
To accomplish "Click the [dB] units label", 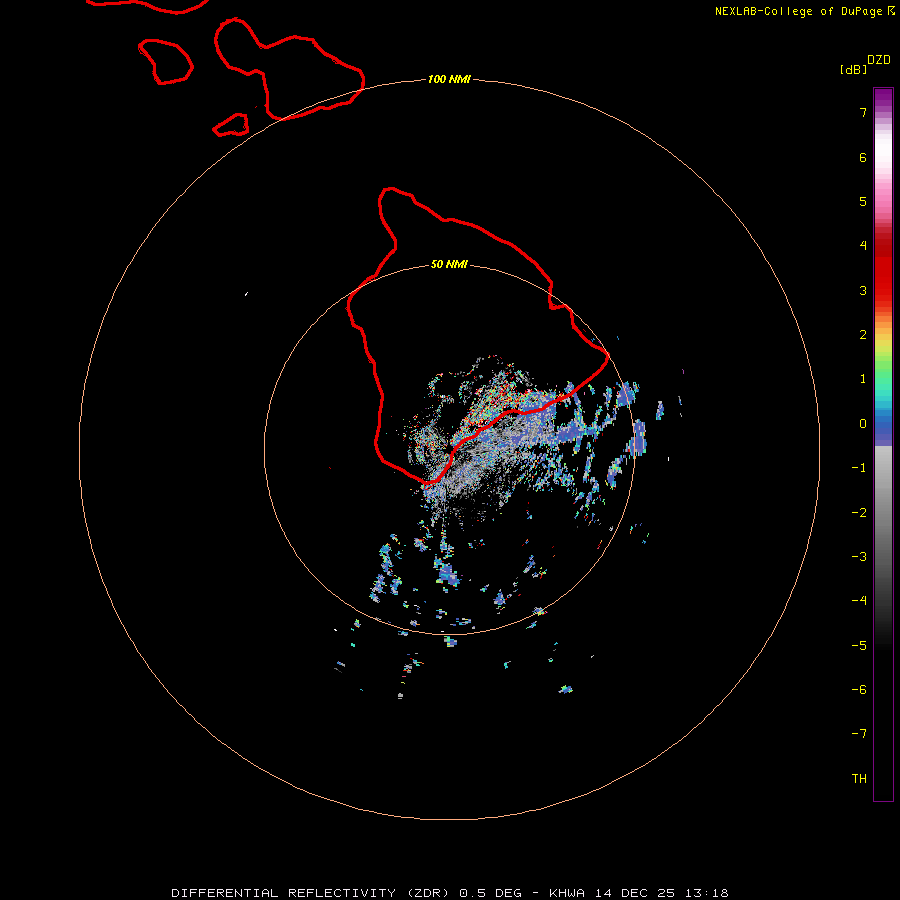I will (853, 69).
